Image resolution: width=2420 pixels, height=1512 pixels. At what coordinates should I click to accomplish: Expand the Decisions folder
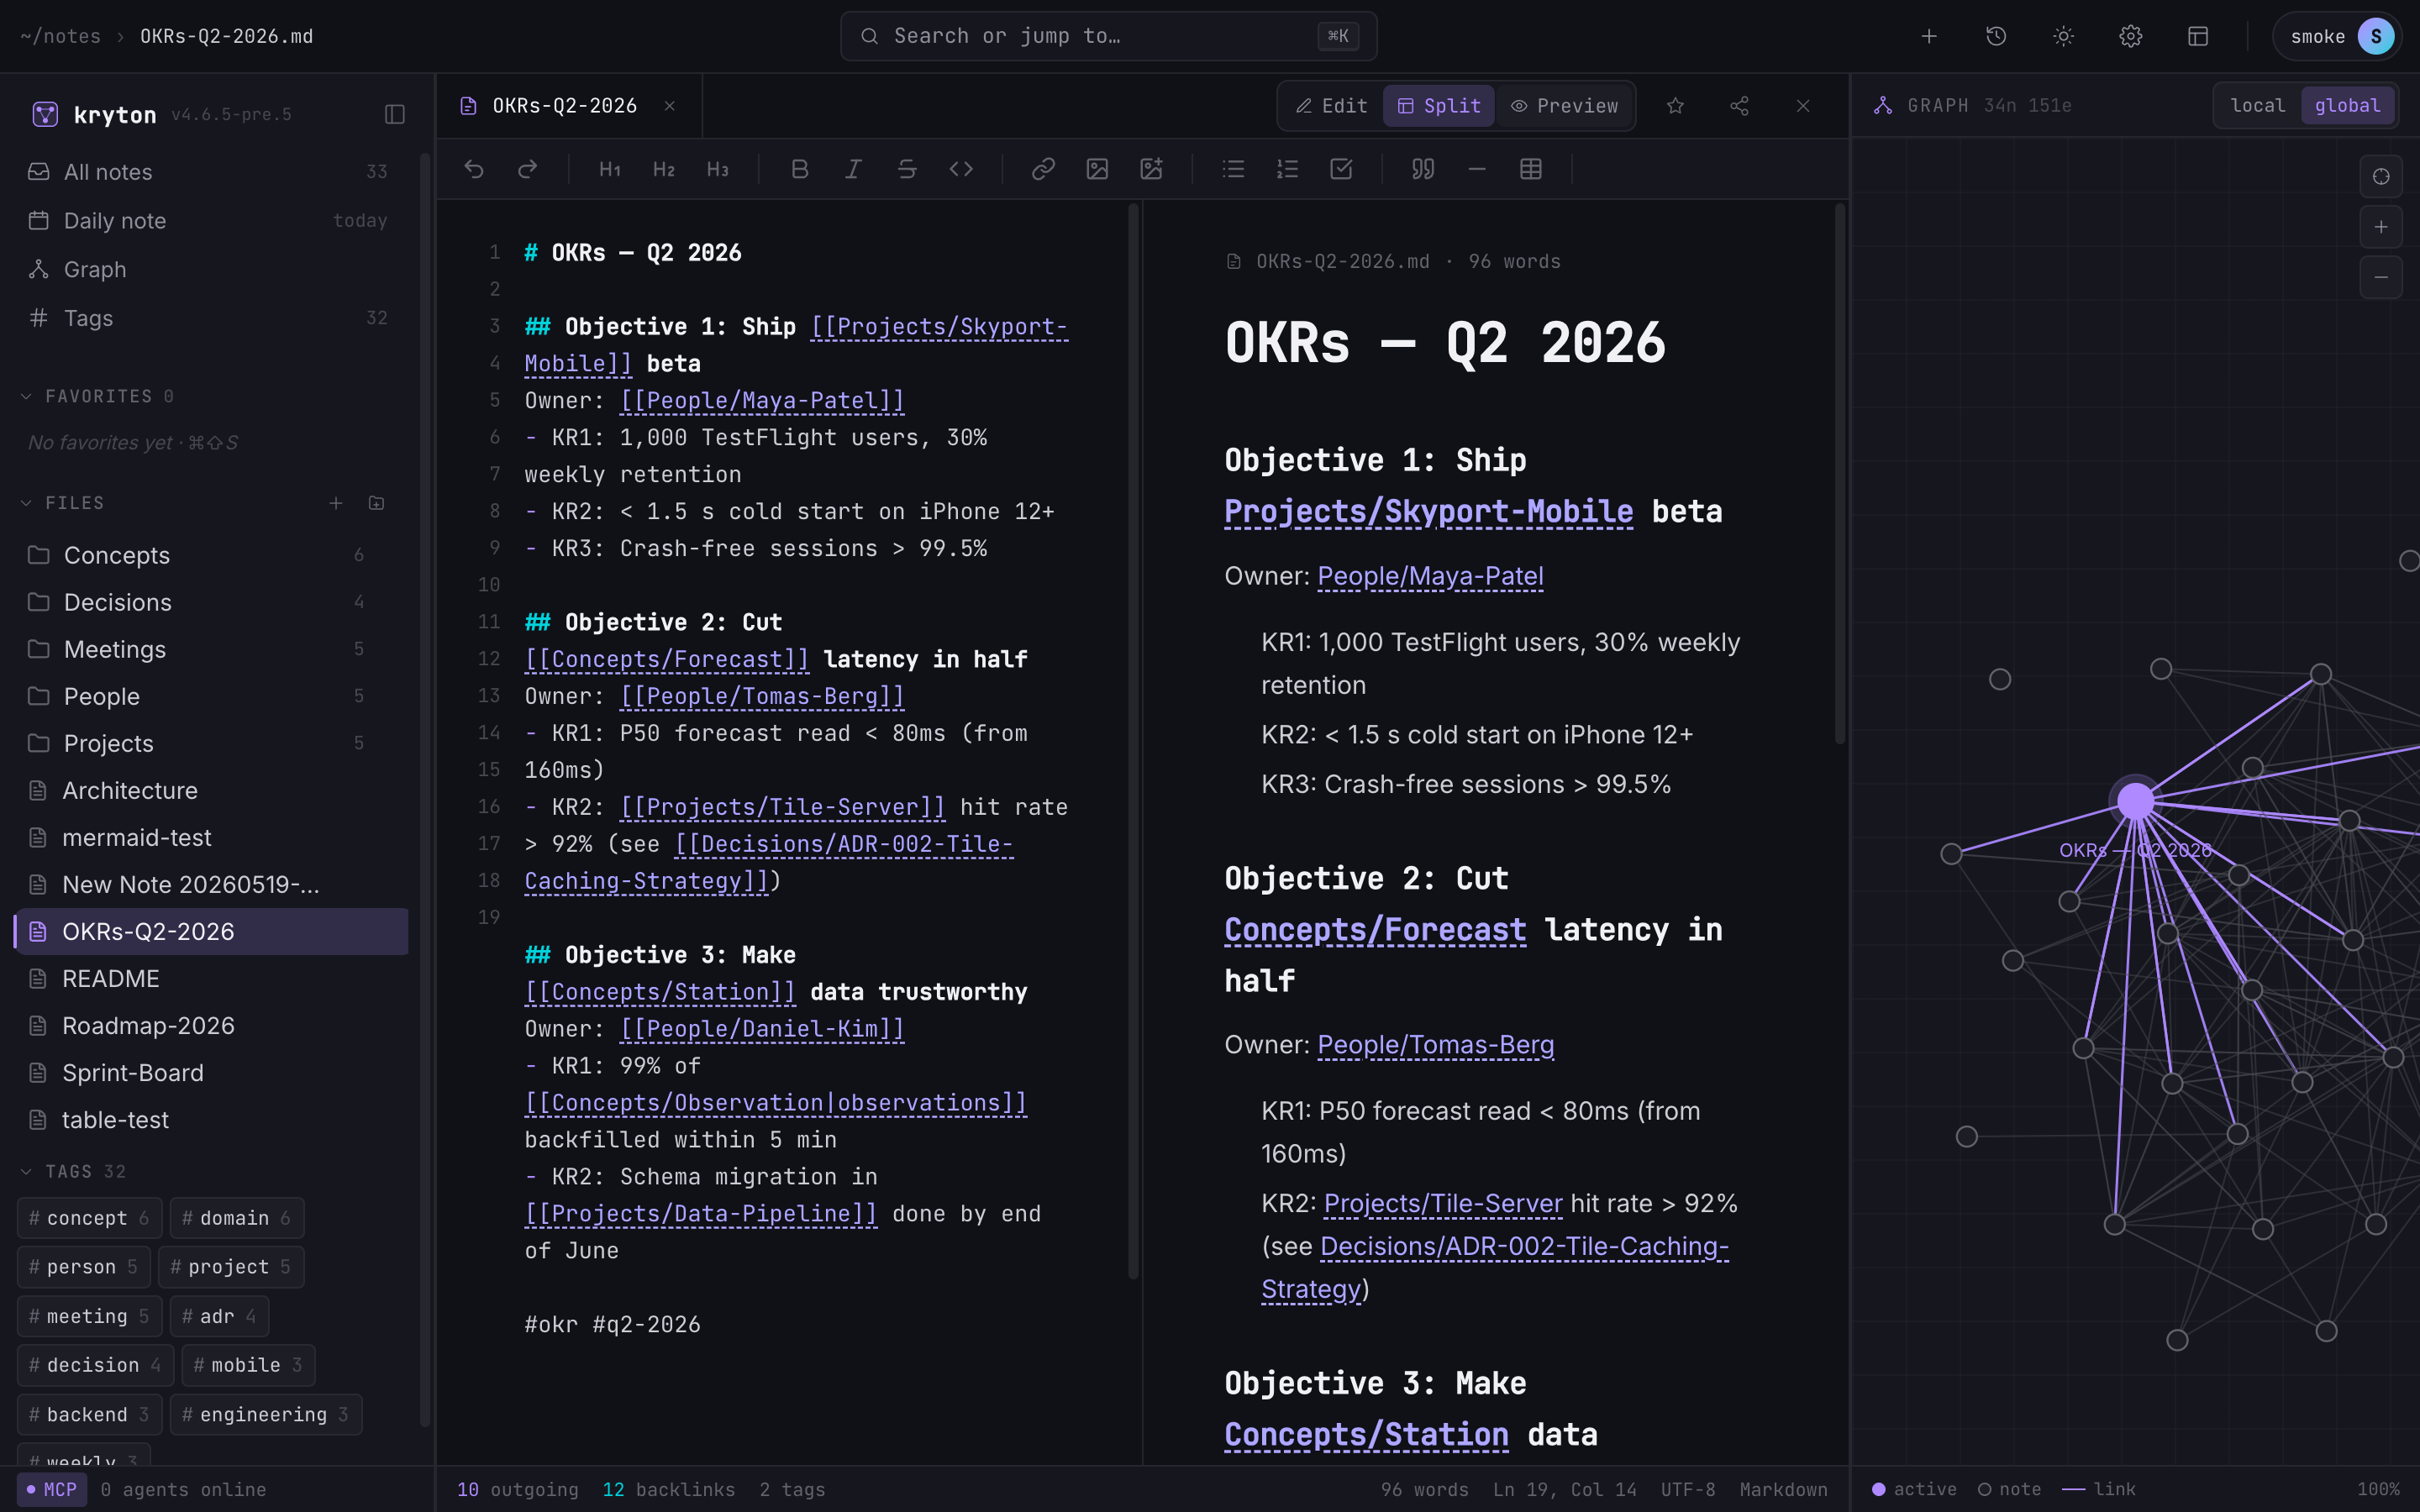point(211,602)
